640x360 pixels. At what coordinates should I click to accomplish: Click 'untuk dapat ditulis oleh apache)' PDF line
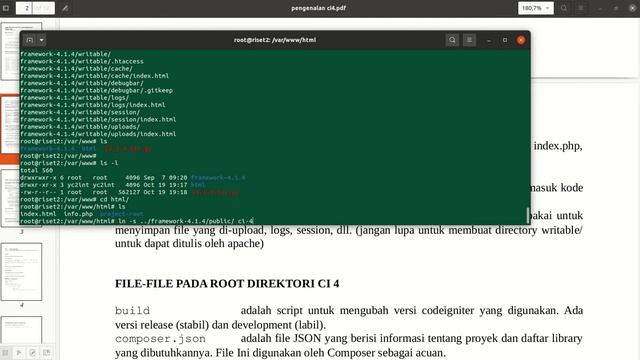189,244
